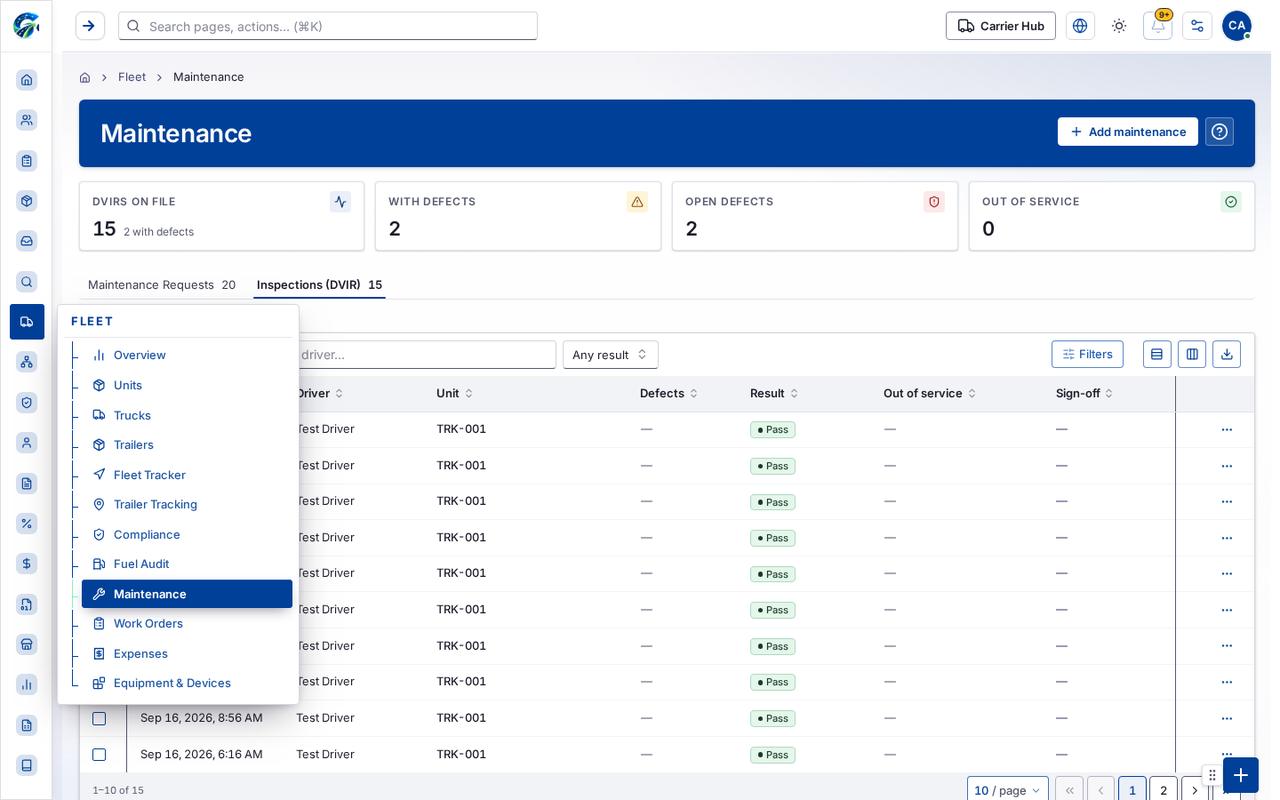This screenshot has height=800, width=1280.
Task: Toggle the light/dark theme sun icon
Action: pyautogui.click(x=1119, y=26)
